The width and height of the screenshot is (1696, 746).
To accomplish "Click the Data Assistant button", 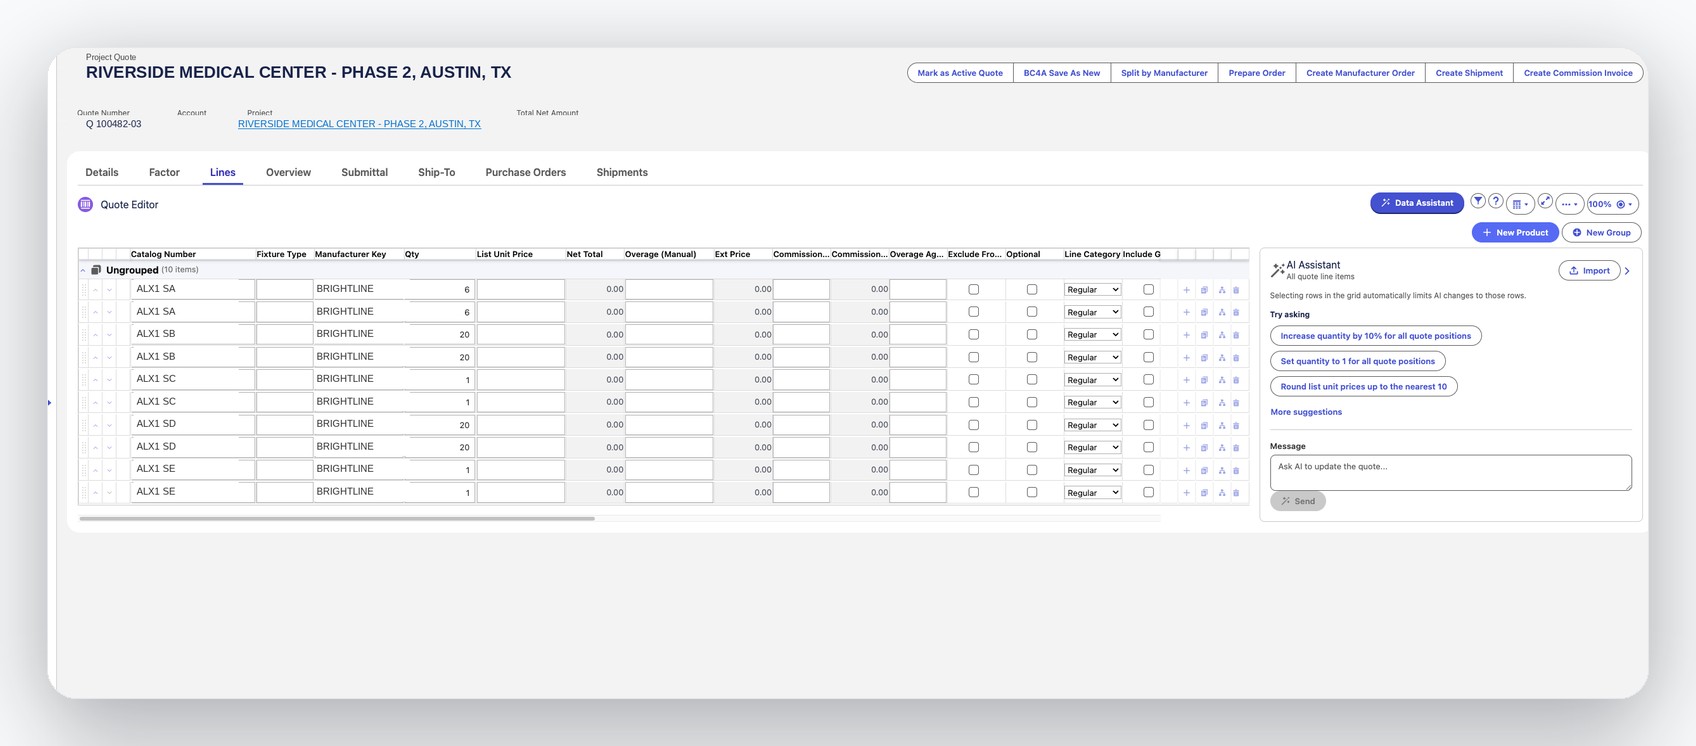I will [x=1417, y=203].
